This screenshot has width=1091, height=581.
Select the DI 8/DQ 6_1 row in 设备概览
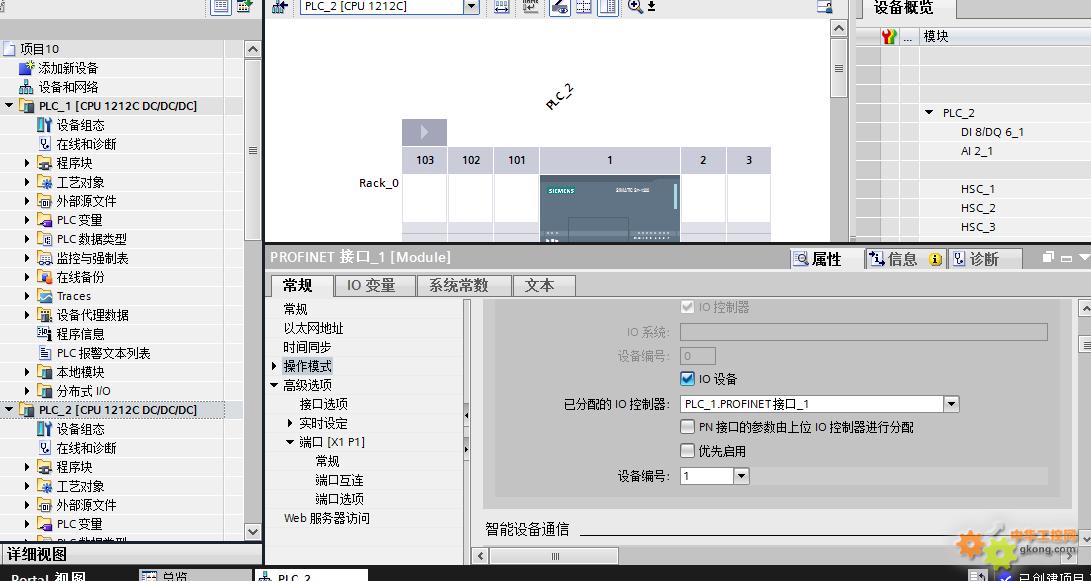[992, 132]
